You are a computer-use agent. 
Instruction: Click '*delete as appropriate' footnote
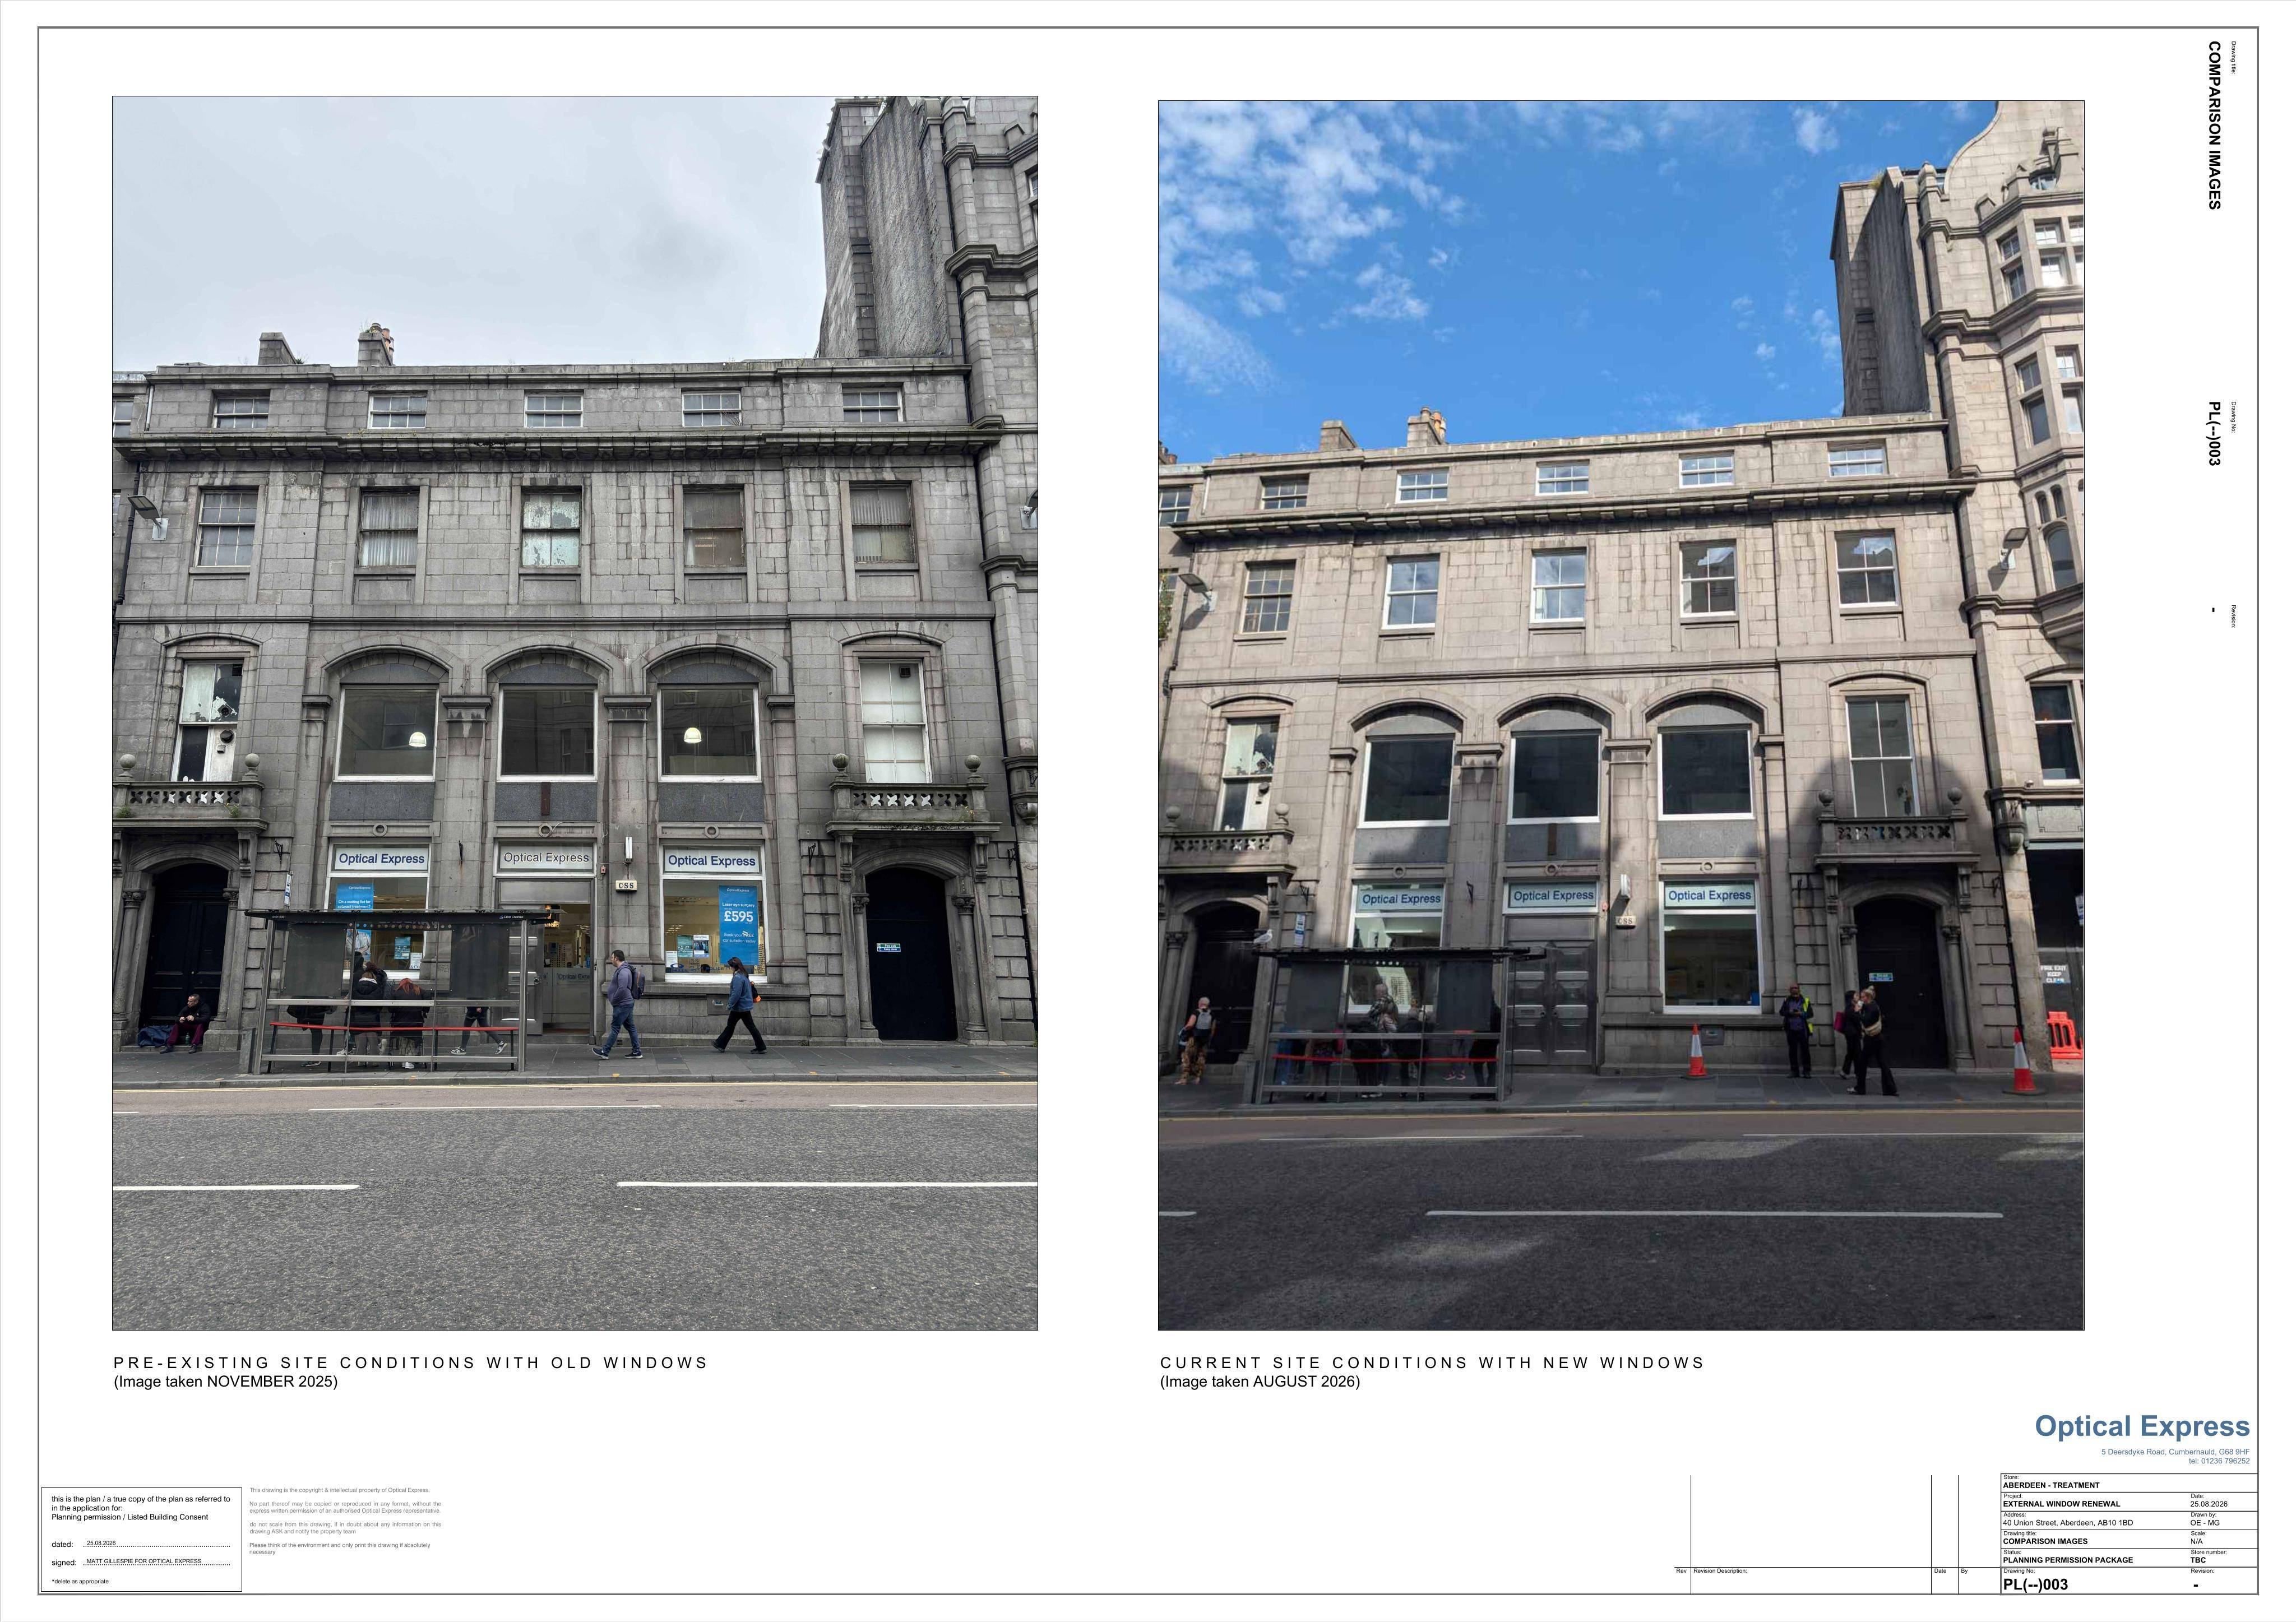click(80, 1581)
